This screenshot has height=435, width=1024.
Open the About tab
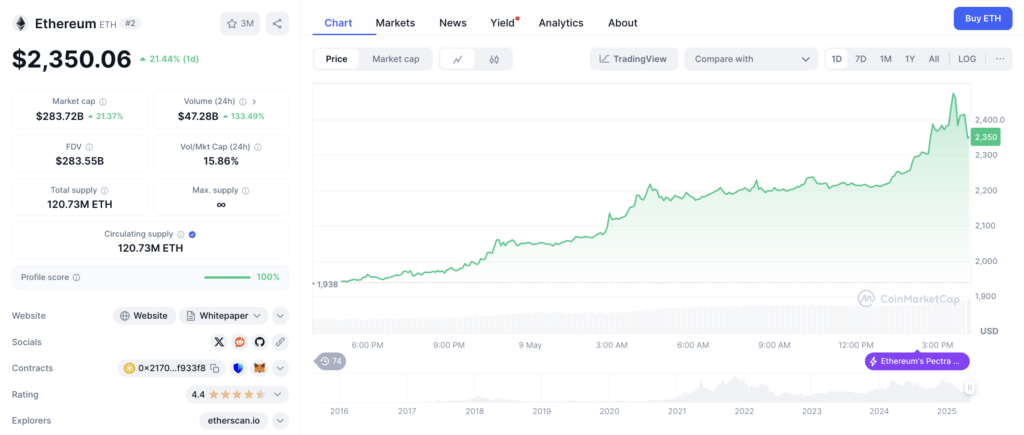(622, 23)
